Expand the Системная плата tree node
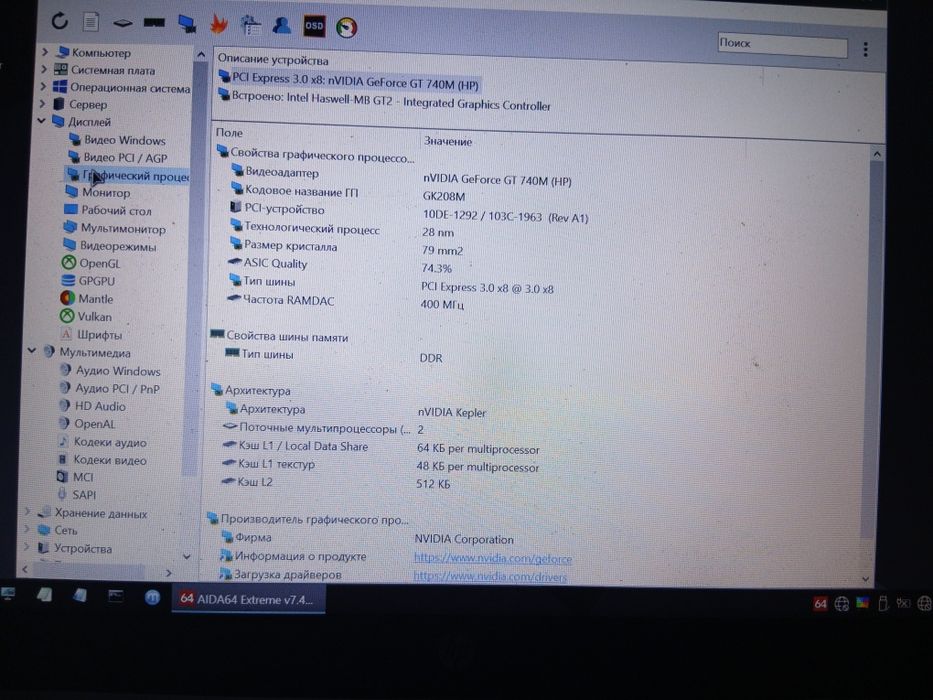Viewport: 933px width, 700px height. coord(43,70)
